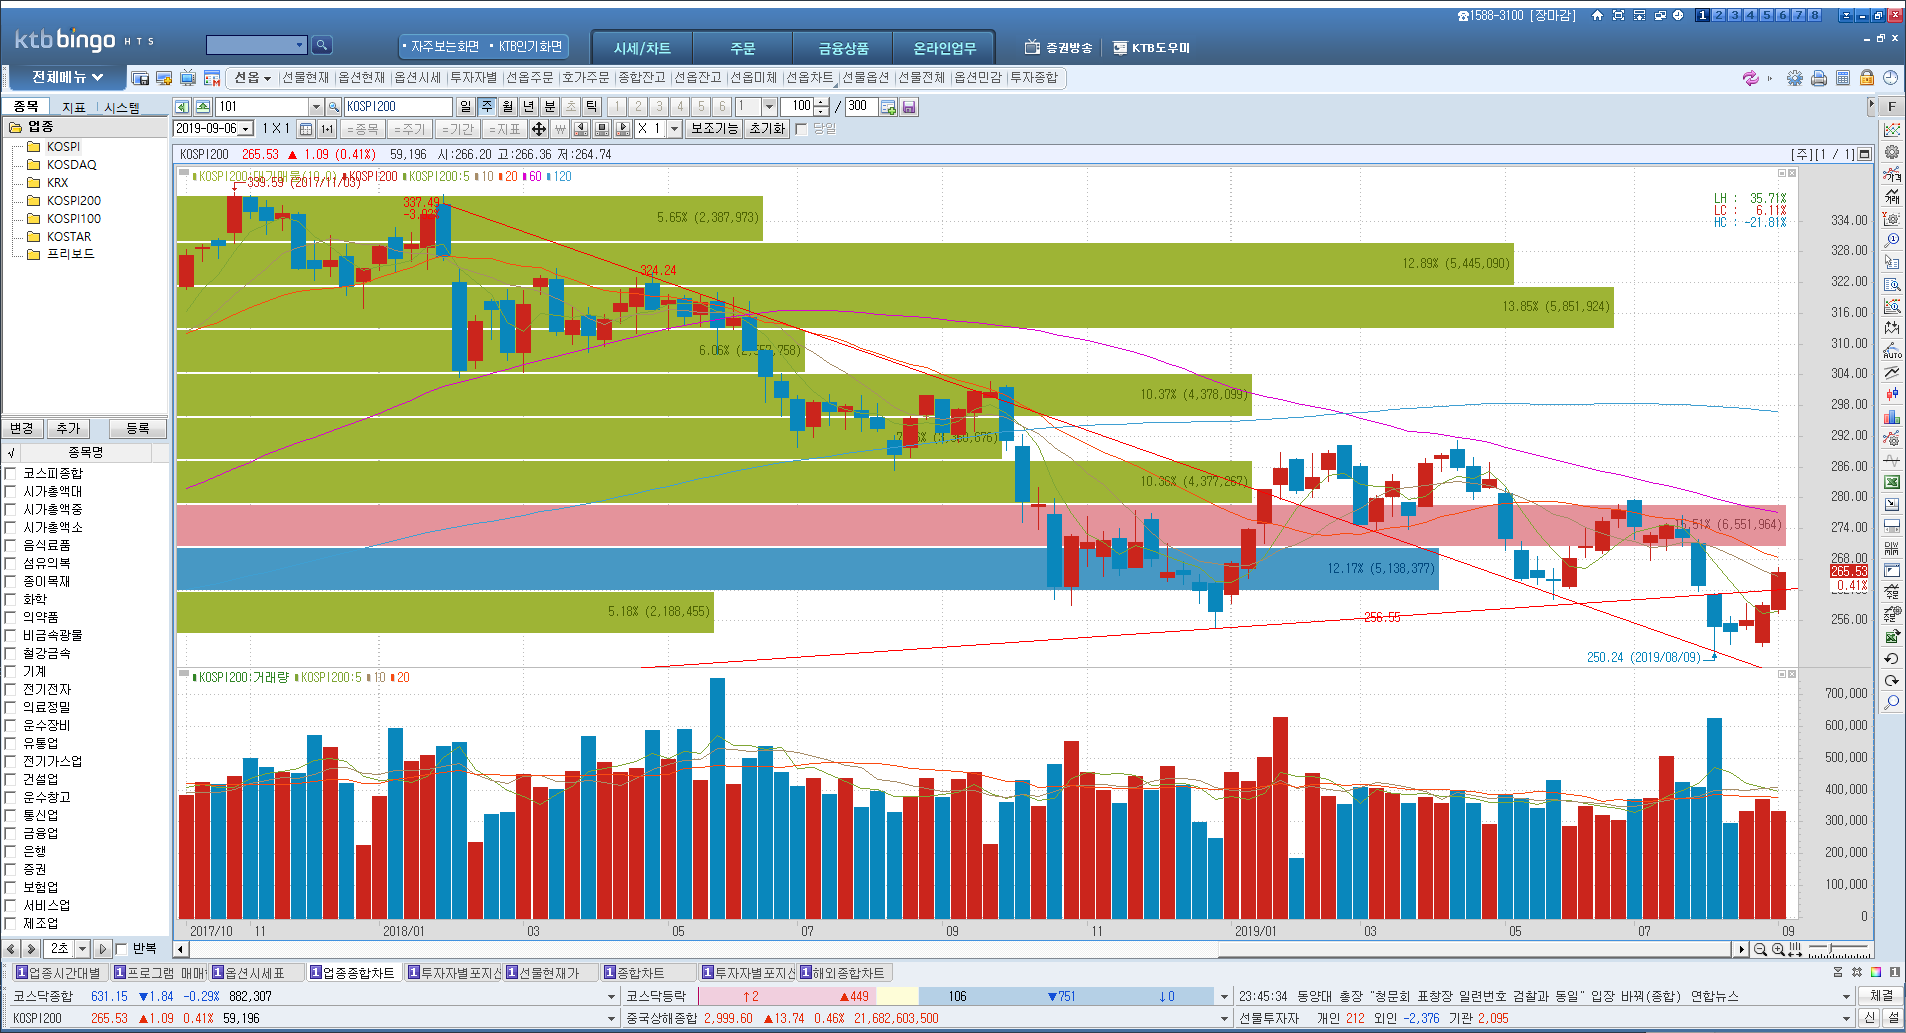Toggle the 당일 checkbox
Viewport: 1906px width, 1033px height.
click(x=801, y=129)
